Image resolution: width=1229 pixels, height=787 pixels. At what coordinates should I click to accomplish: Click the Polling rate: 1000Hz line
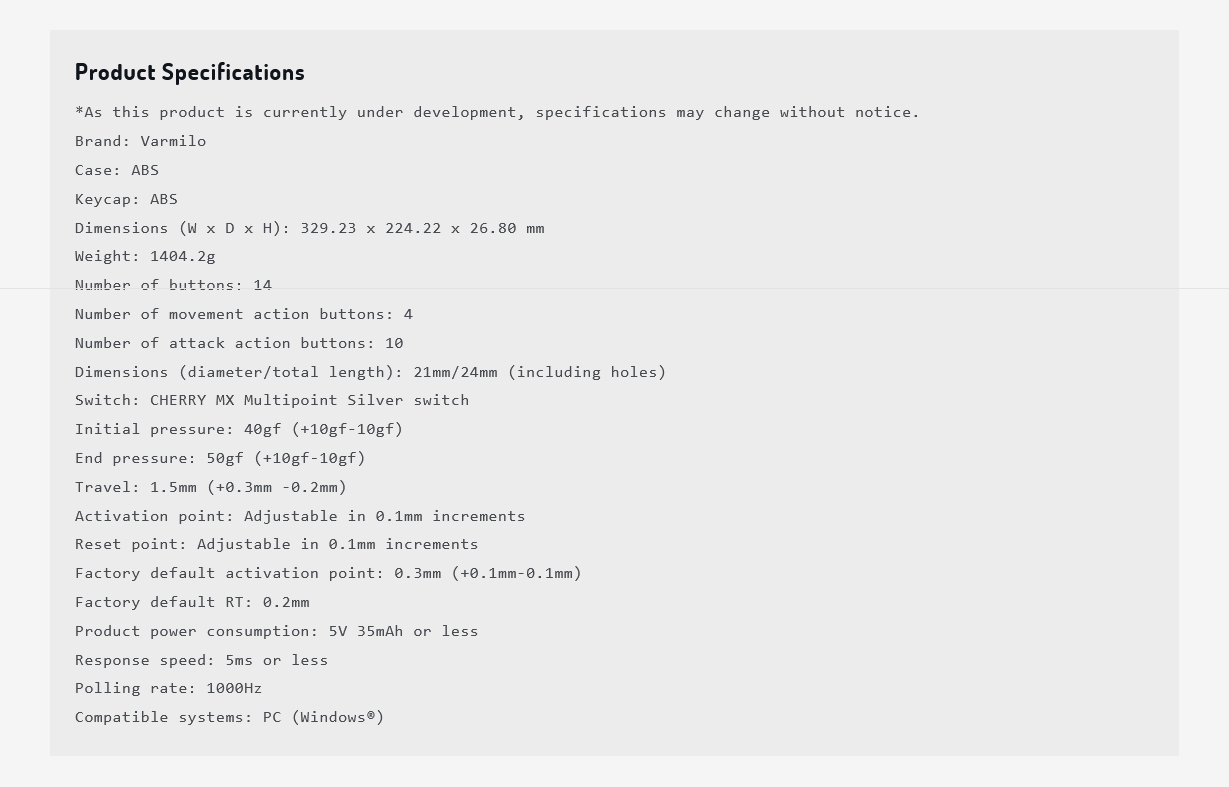(x=168, y=688)
